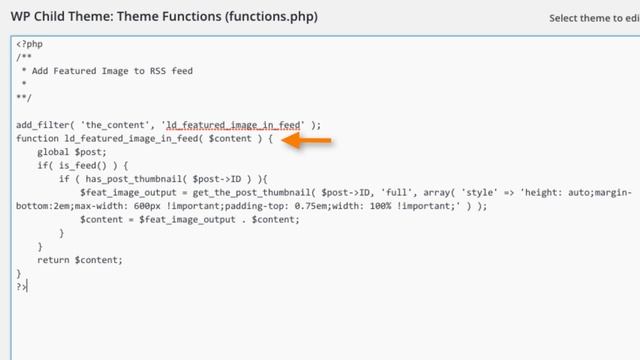Click the comment 'Add Featured Image to RSS feed'
640x360 pixels.
coord(112,71)
